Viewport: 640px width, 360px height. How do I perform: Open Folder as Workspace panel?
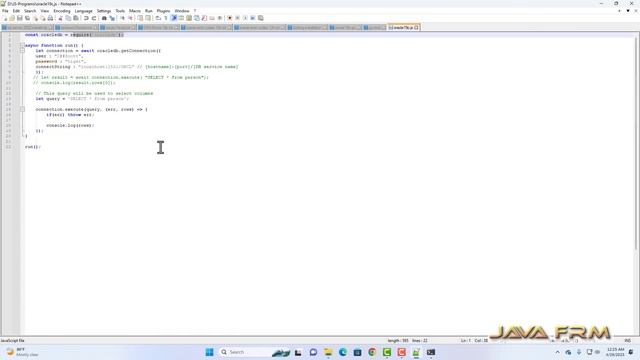212,18
